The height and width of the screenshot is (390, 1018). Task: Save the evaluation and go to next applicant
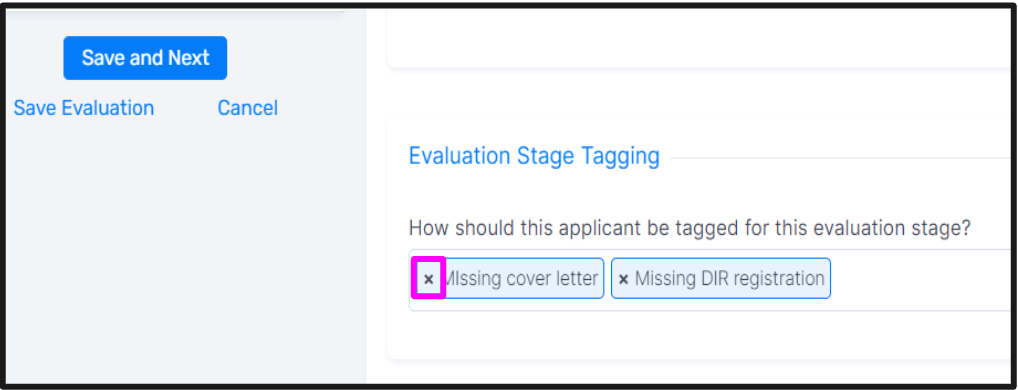tap(145, 58)
